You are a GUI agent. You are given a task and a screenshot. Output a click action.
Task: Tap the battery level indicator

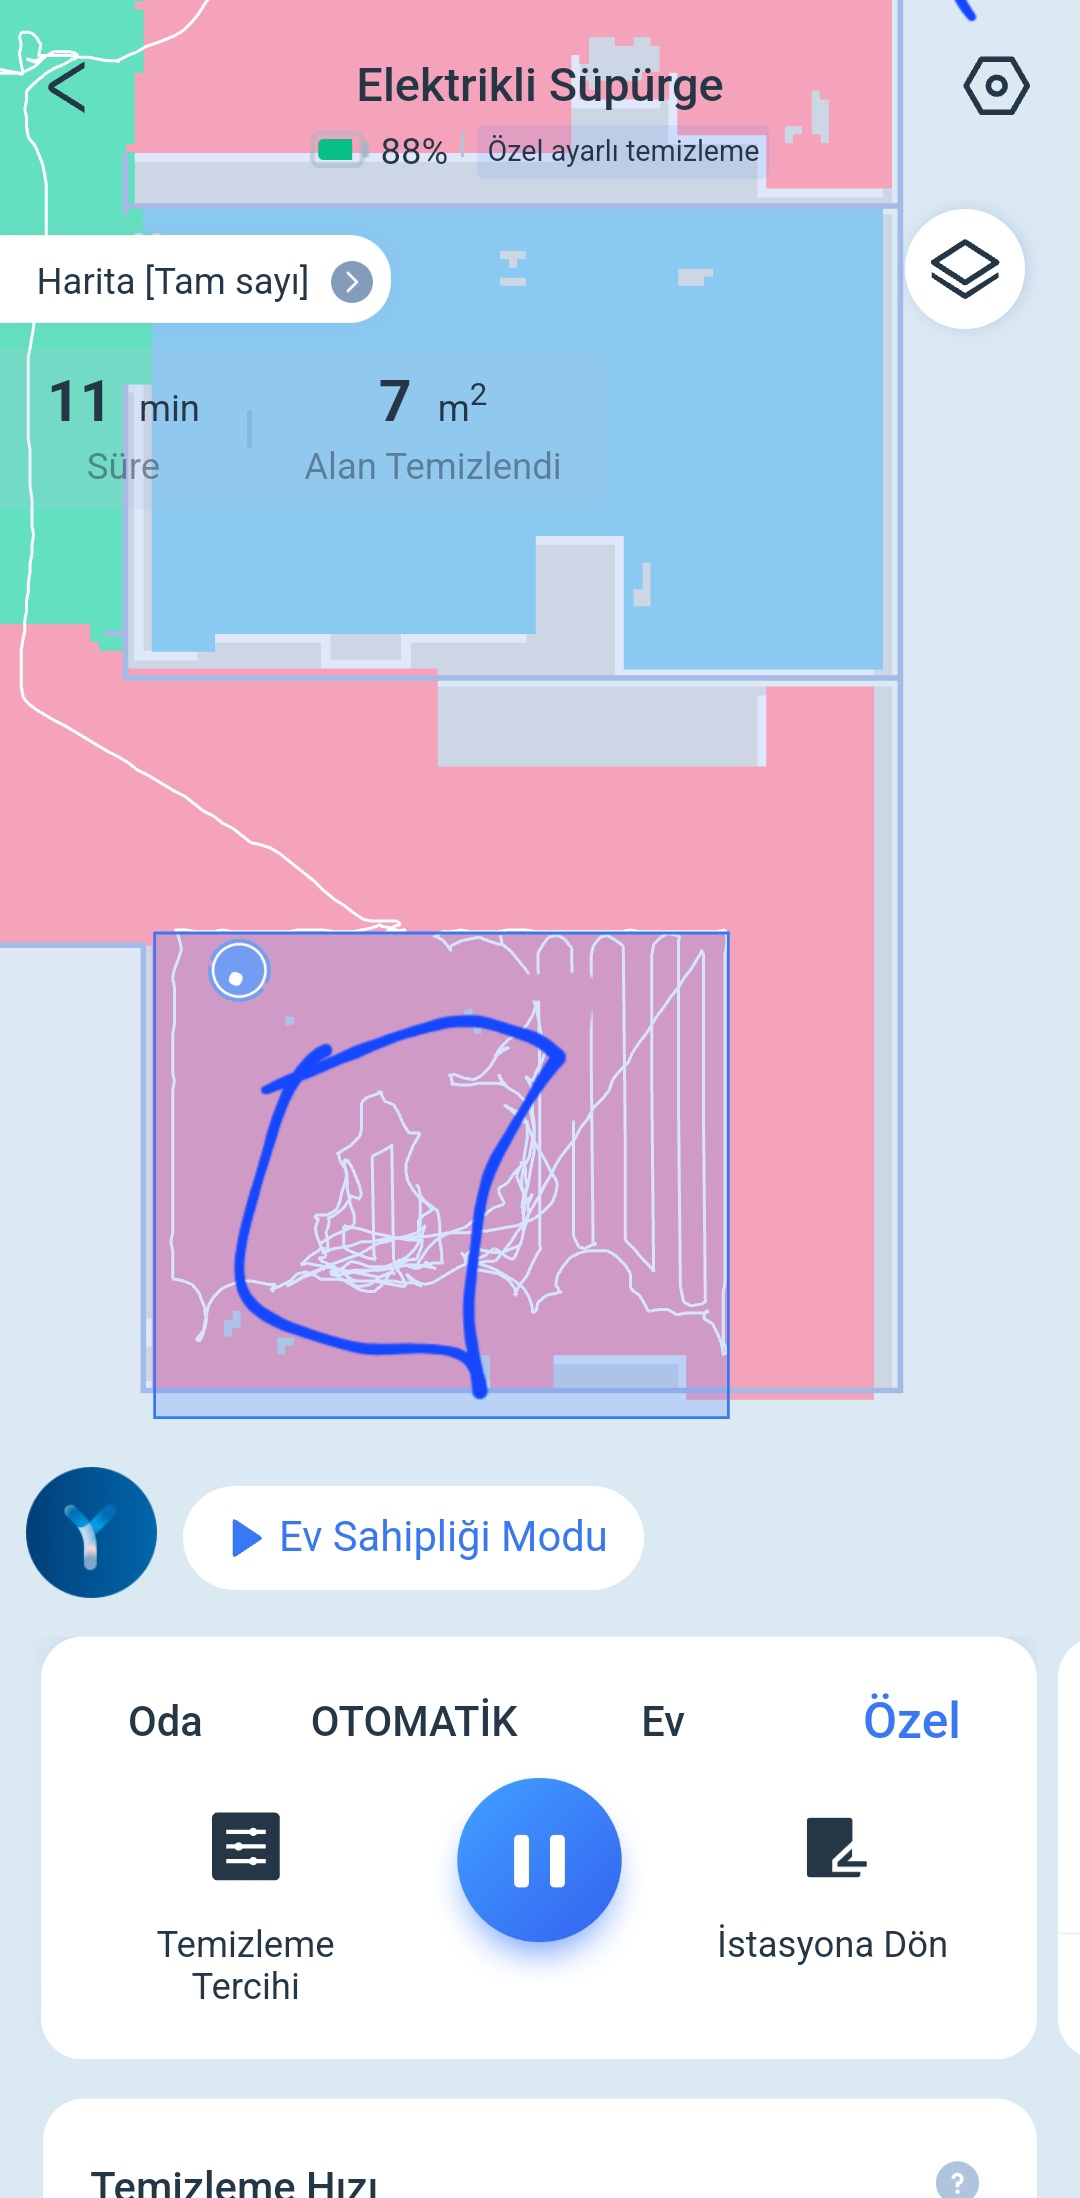(380, 151)
